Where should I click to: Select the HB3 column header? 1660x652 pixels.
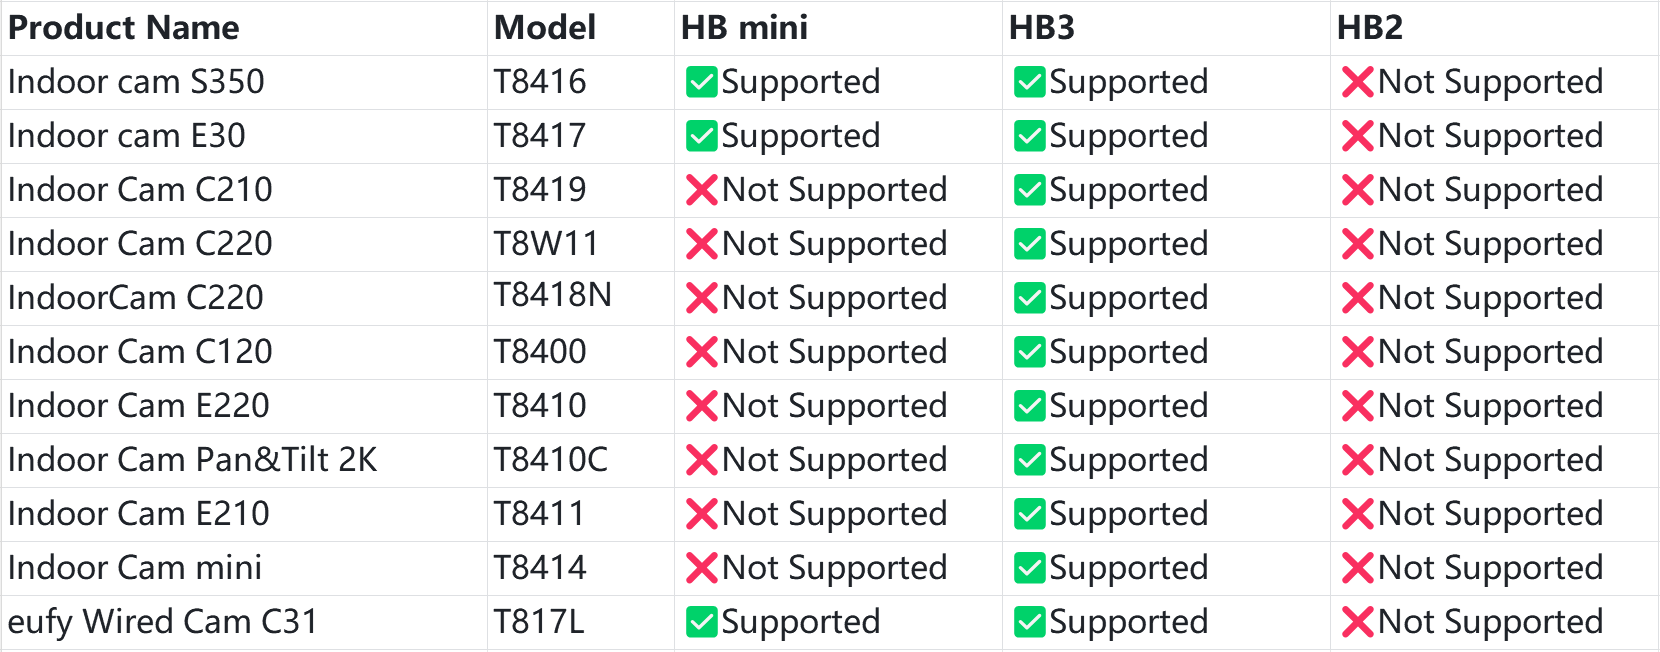coord(1041,28)
